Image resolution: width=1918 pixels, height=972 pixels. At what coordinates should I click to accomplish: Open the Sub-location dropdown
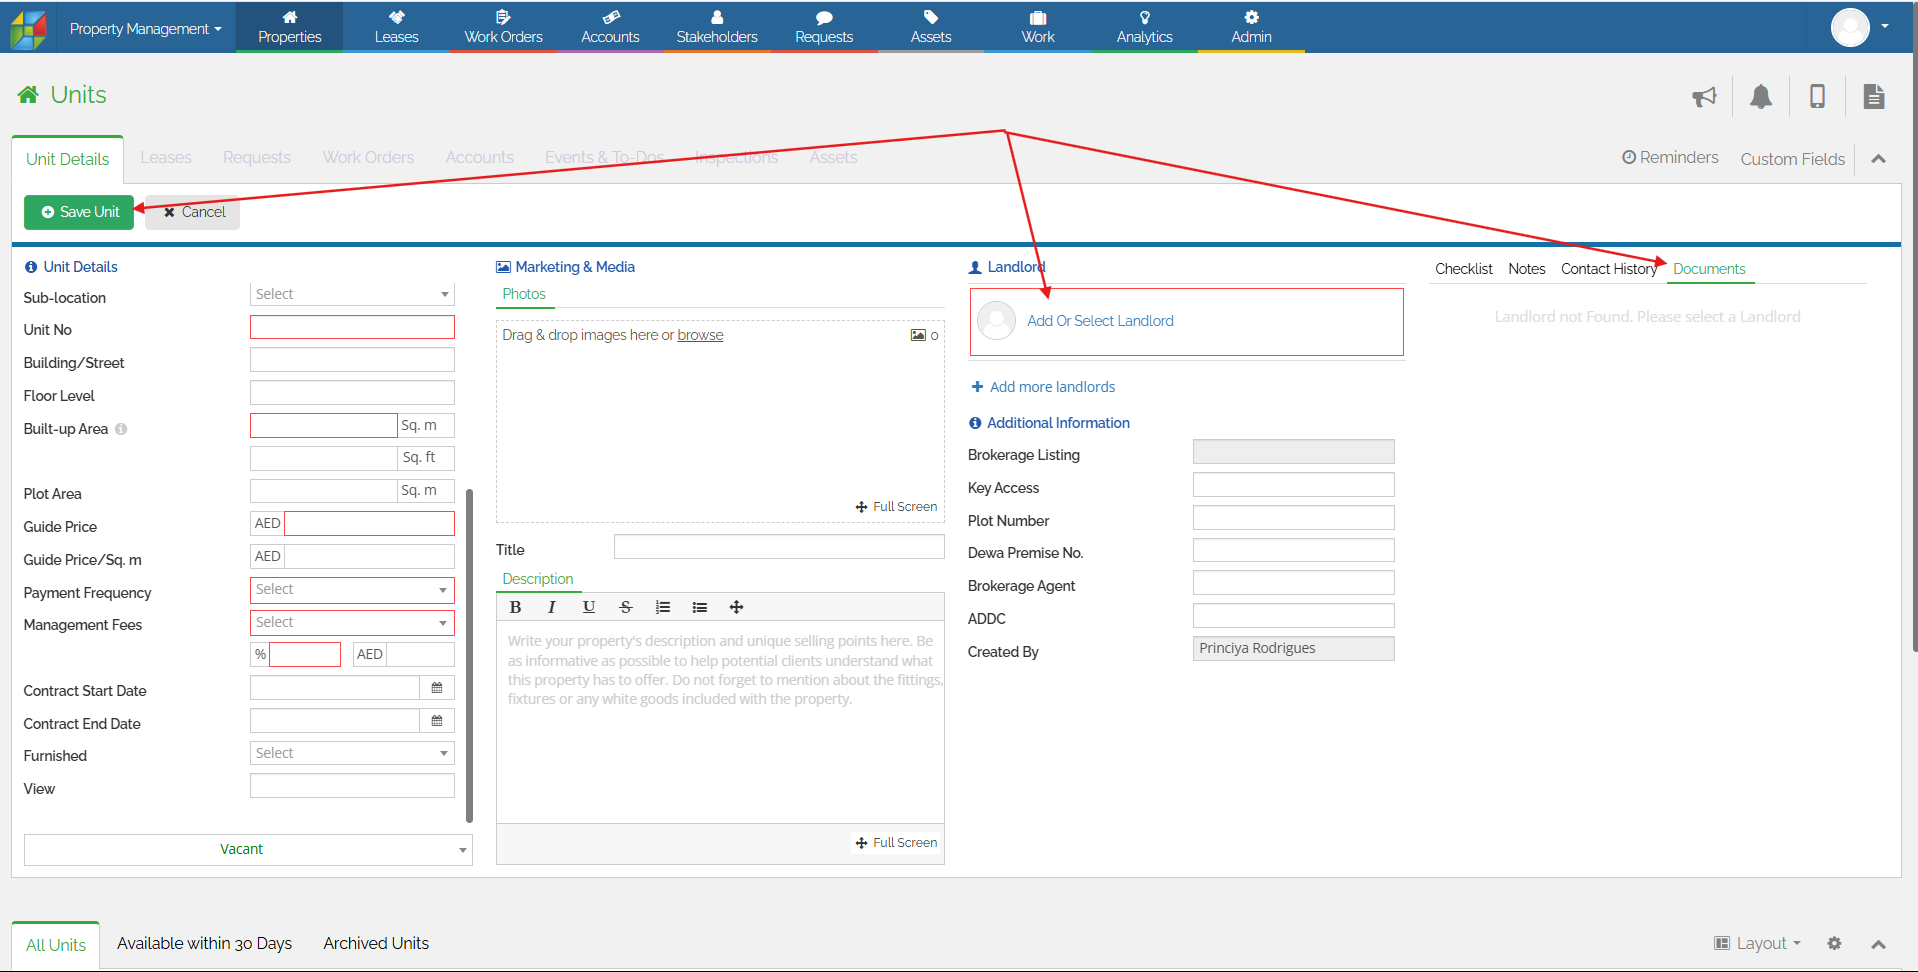tap(352, 294)
